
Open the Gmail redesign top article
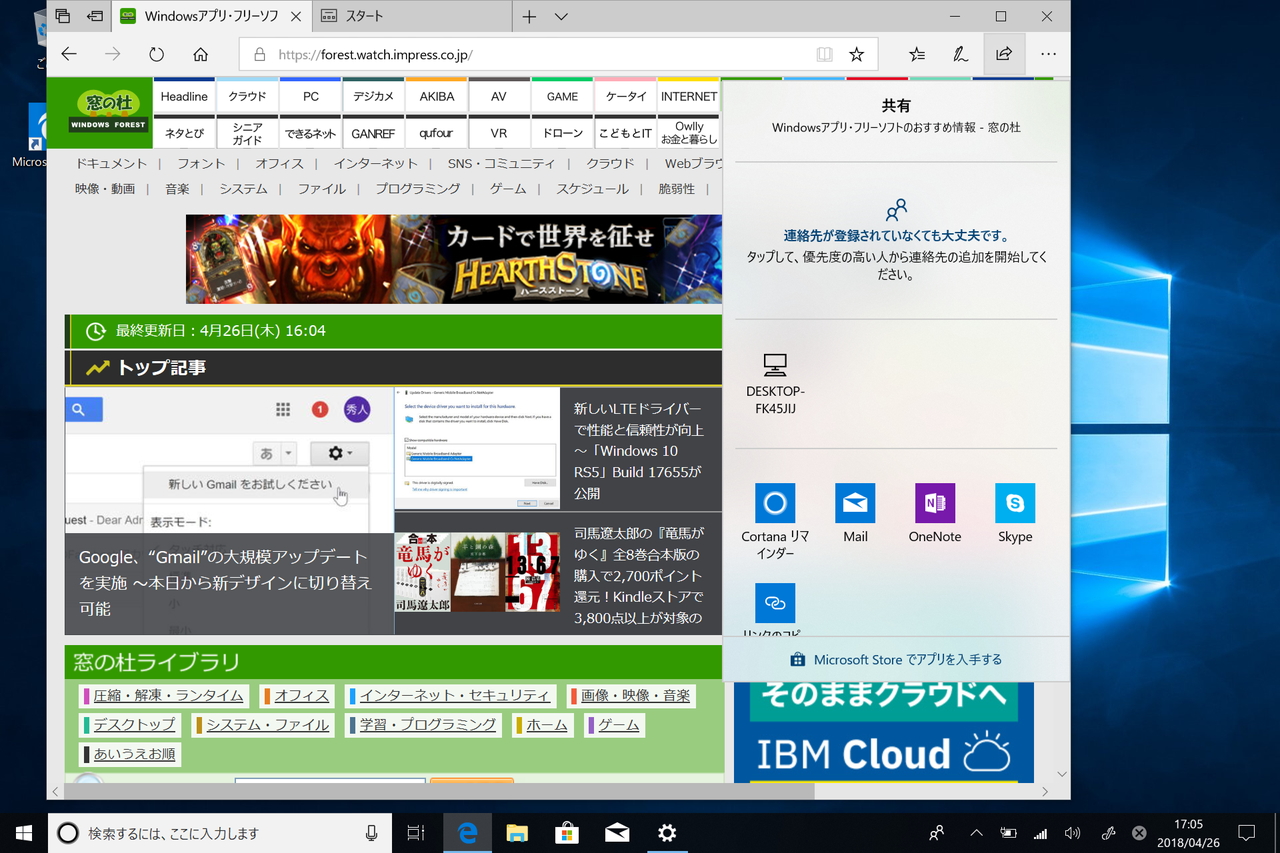click(229, 512)
